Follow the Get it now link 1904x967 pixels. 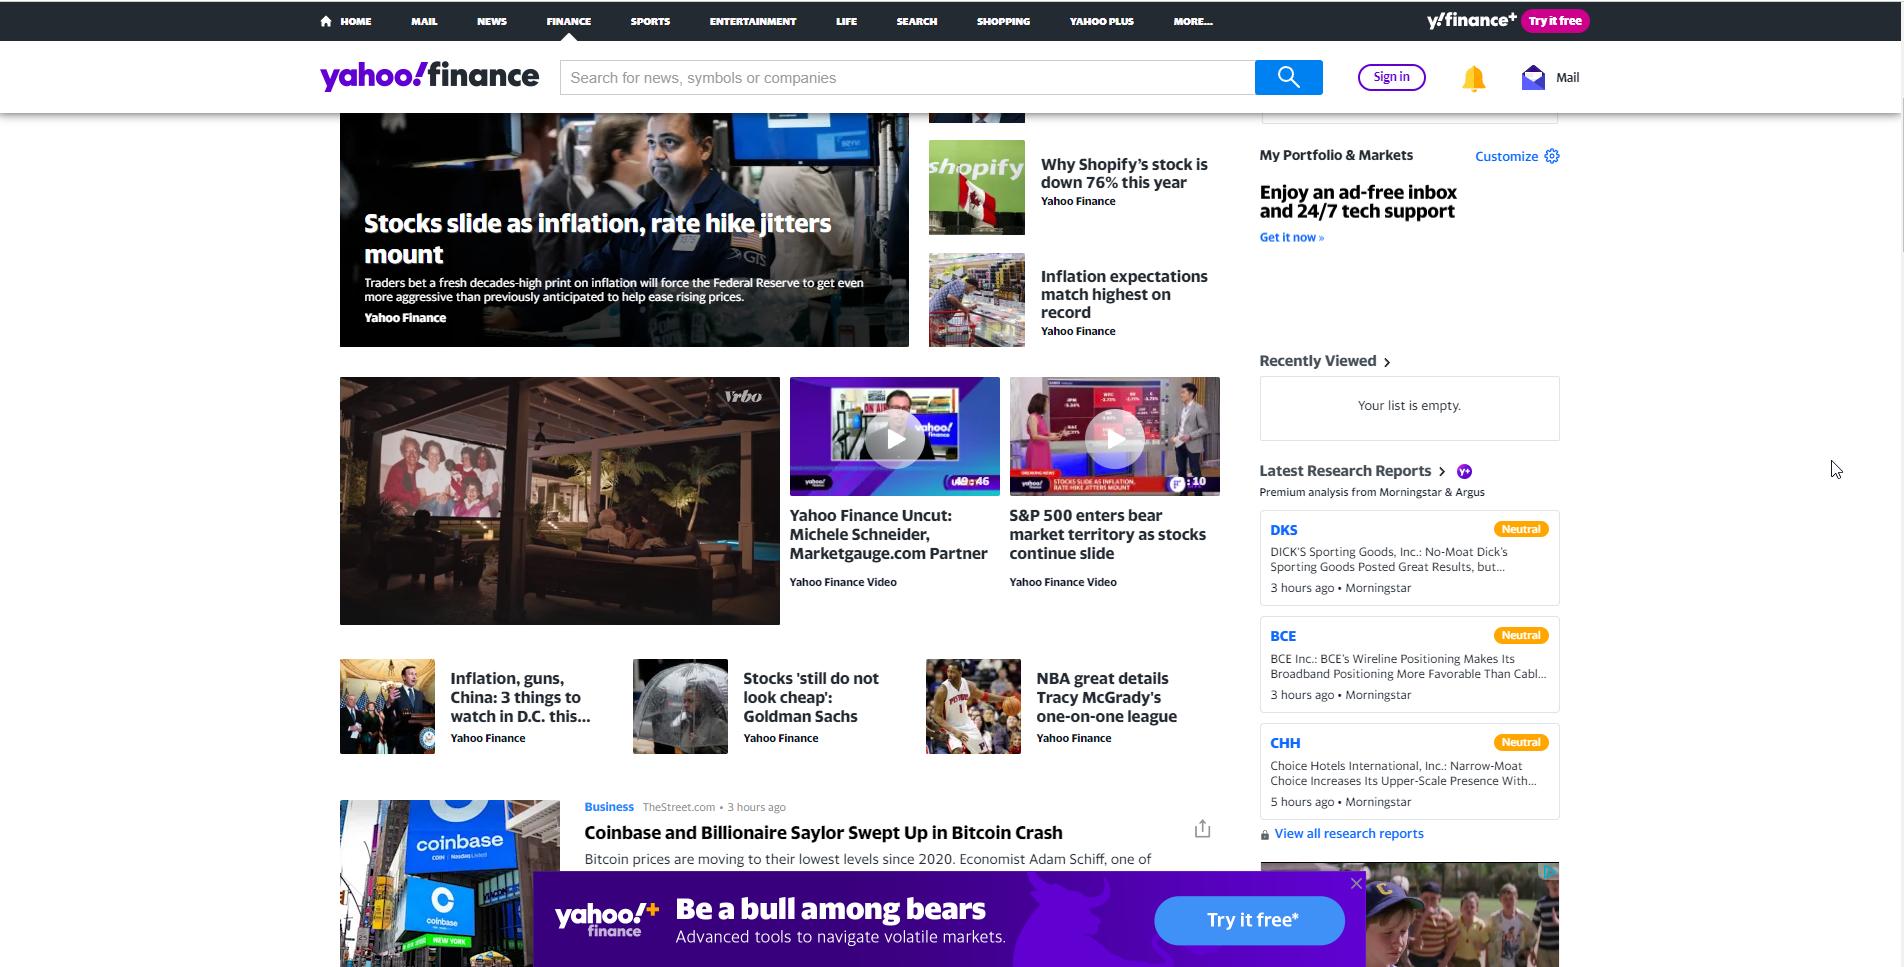click(x=1291, y=237)
